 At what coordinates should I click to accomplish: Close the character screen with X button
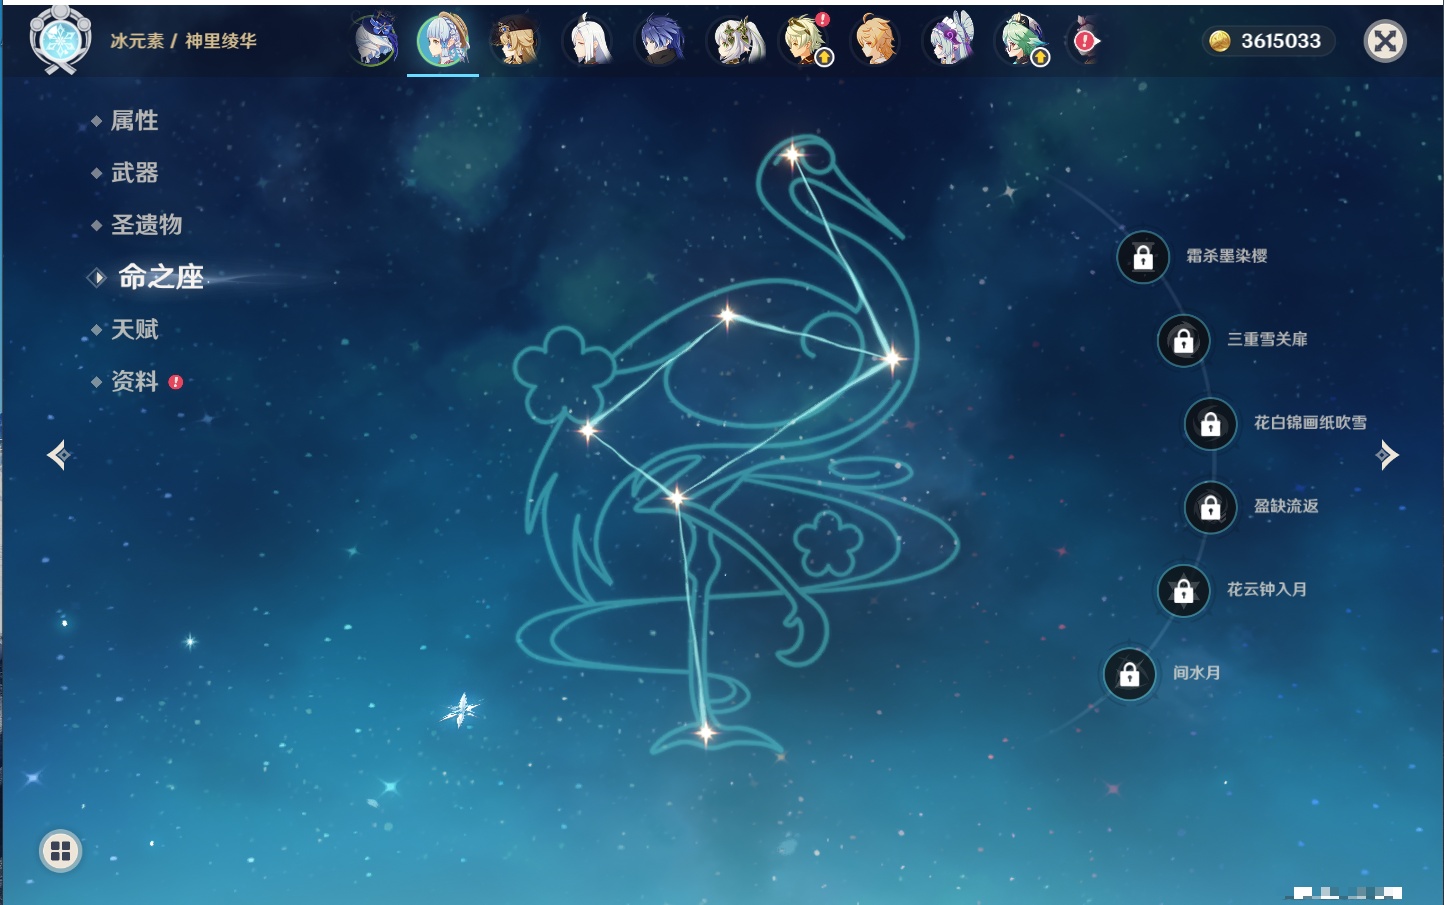point(1385,41)
